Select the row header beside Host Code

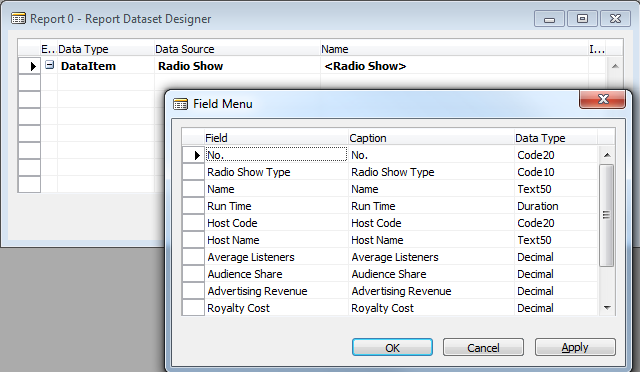click(x=193, y=223)
